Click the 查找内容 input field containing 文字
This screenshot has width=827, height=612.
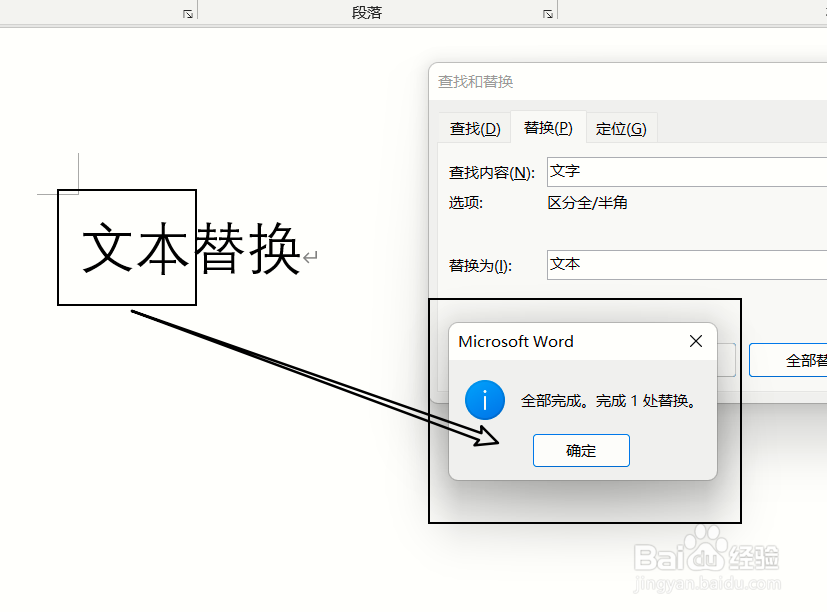tap(687, 171)
